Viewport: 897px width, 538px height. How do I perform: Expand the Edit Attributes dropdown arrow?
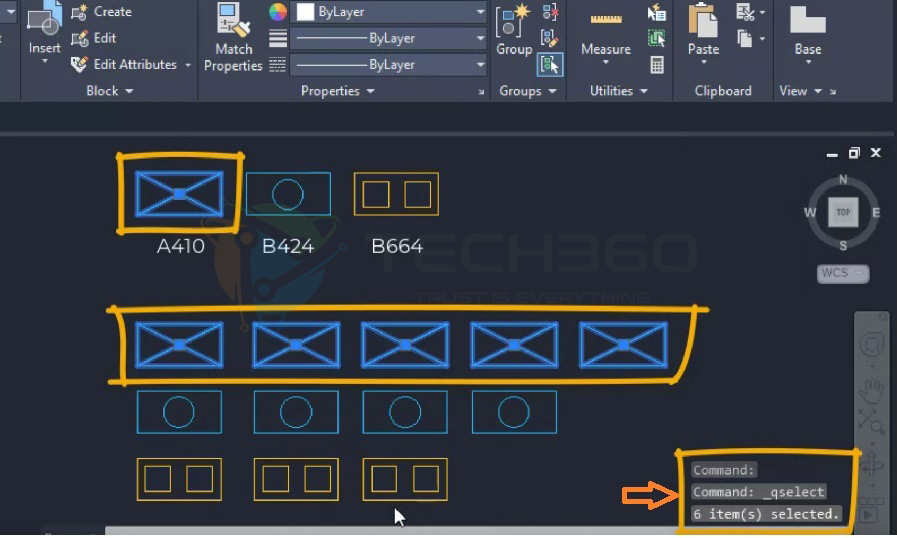click(188, 65)
